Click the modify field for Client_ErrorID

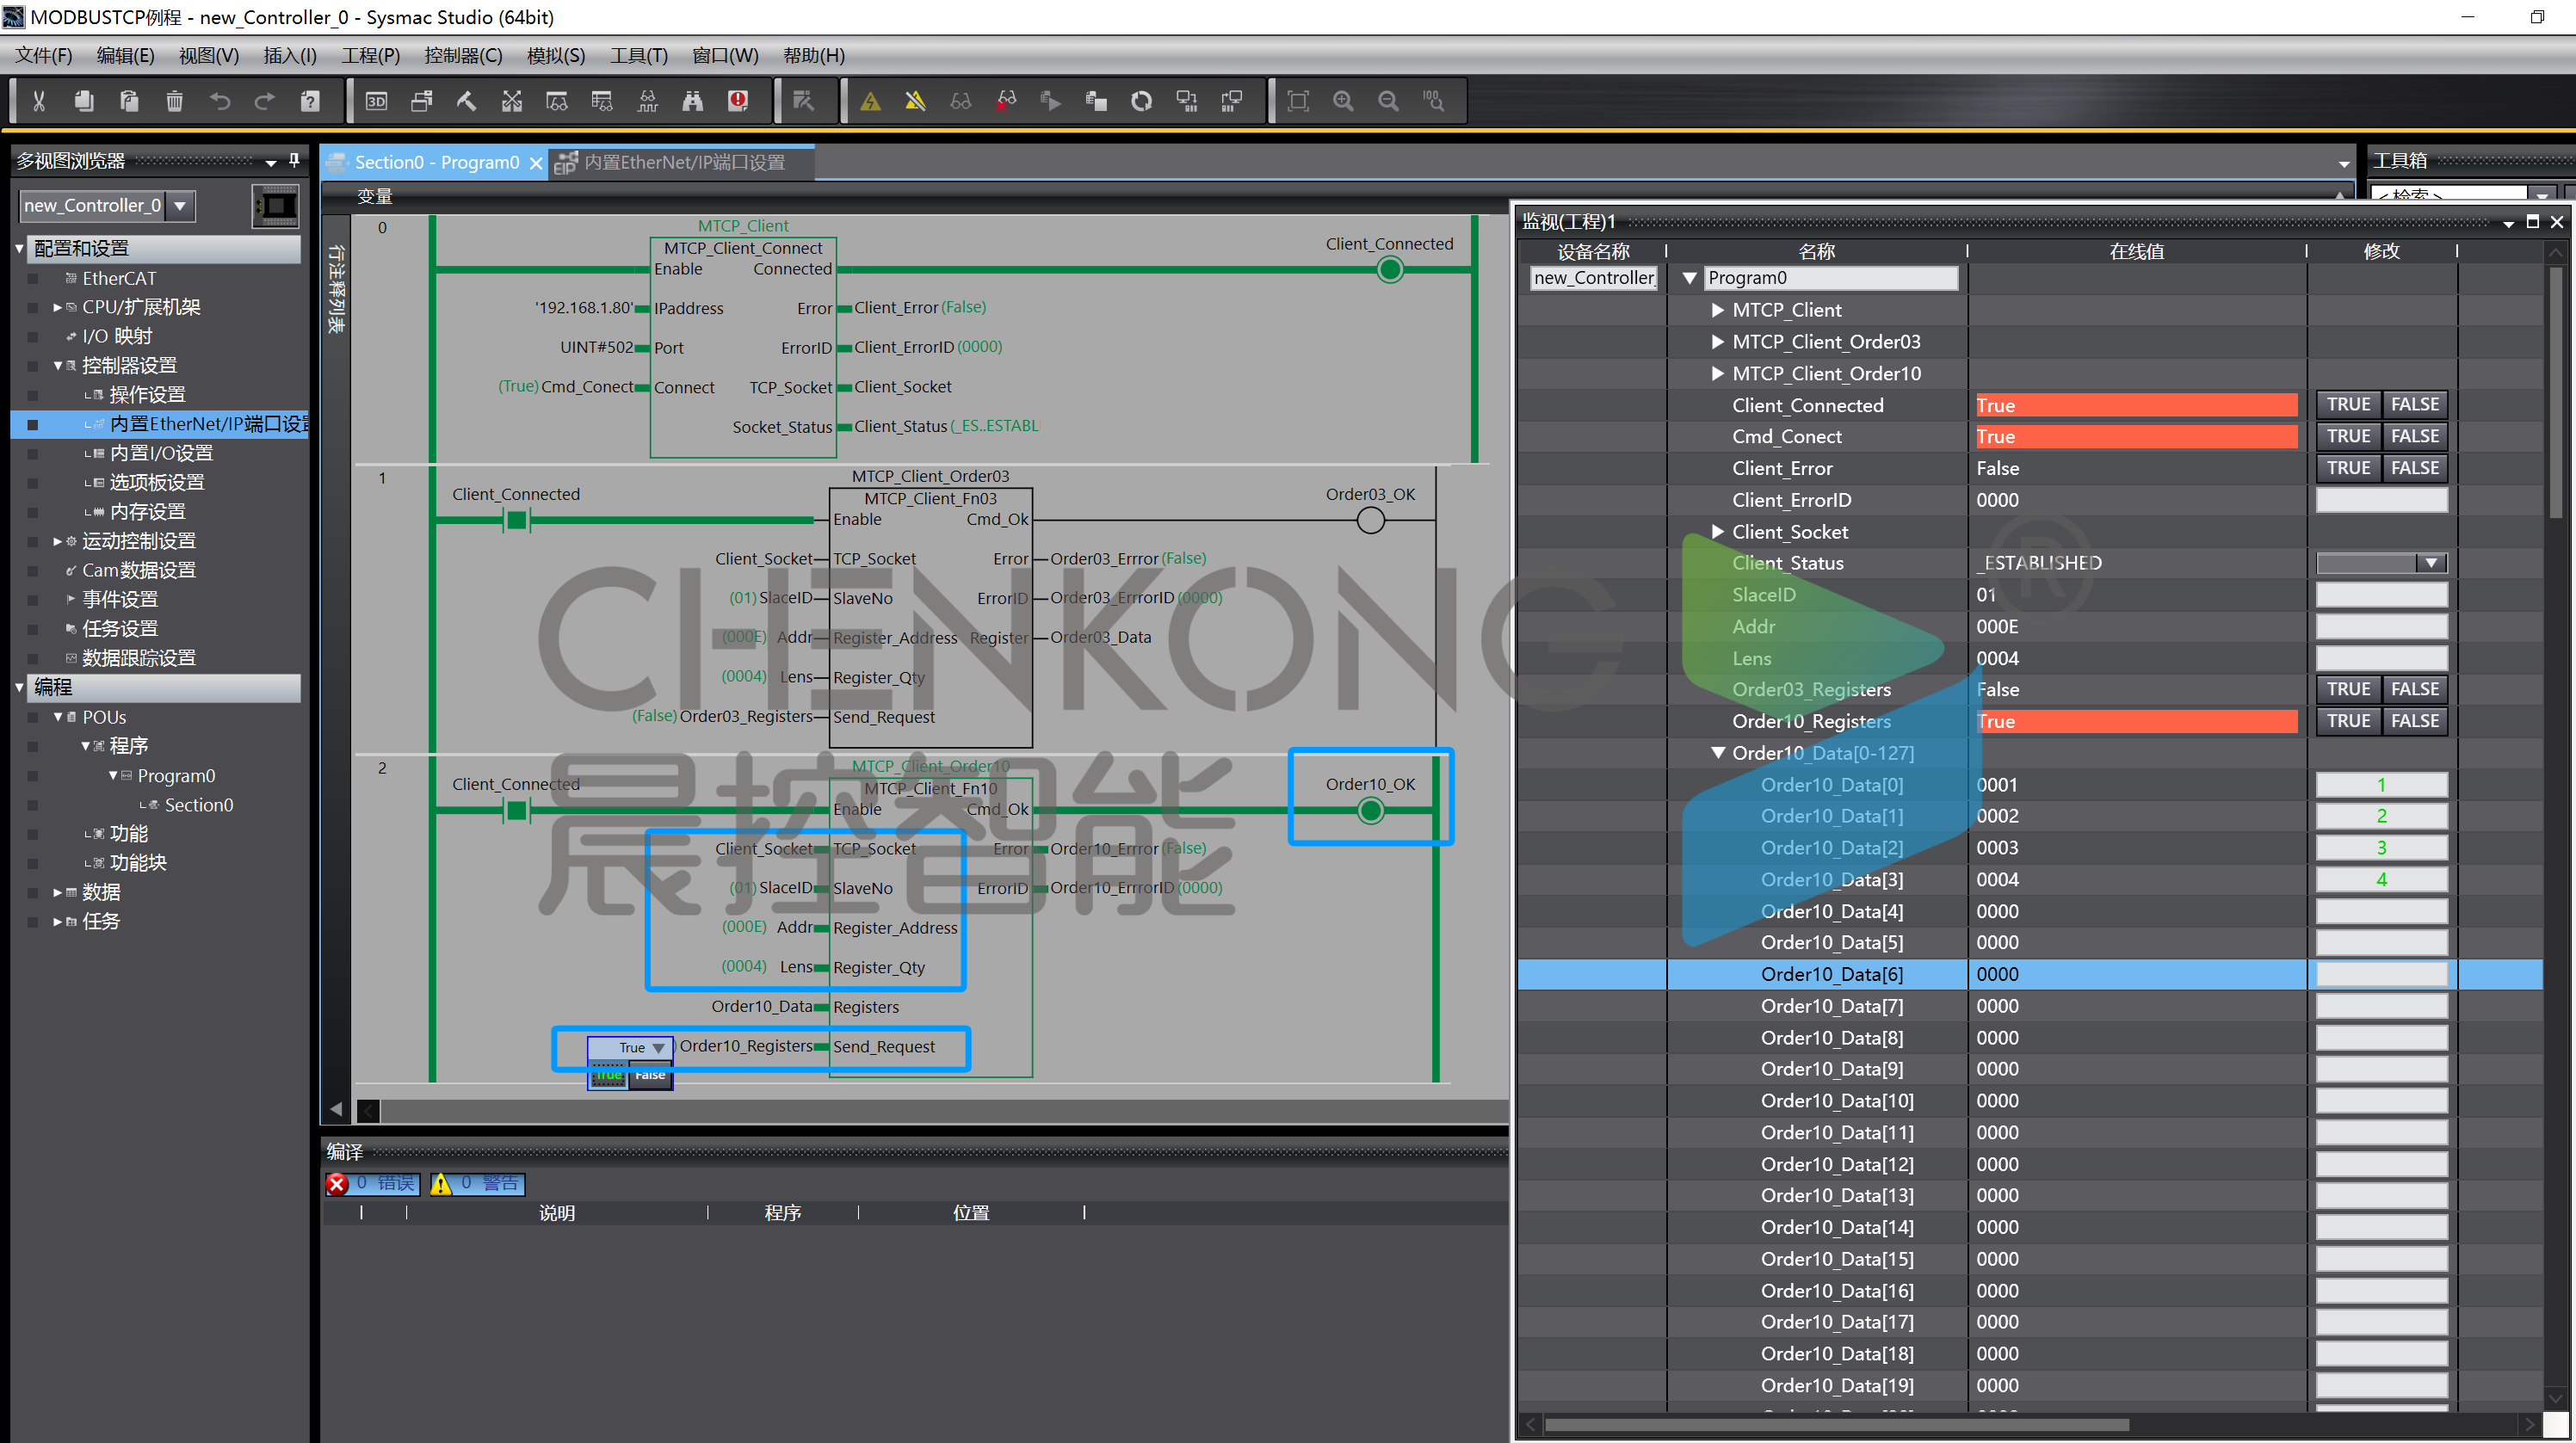(x=2381, y=500)
